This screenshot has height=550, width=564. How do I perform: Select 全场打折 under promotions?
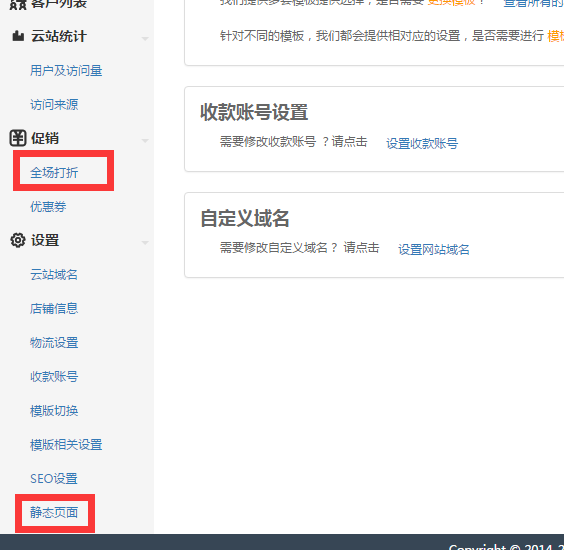pyautogui.click(x=54, y=173)
